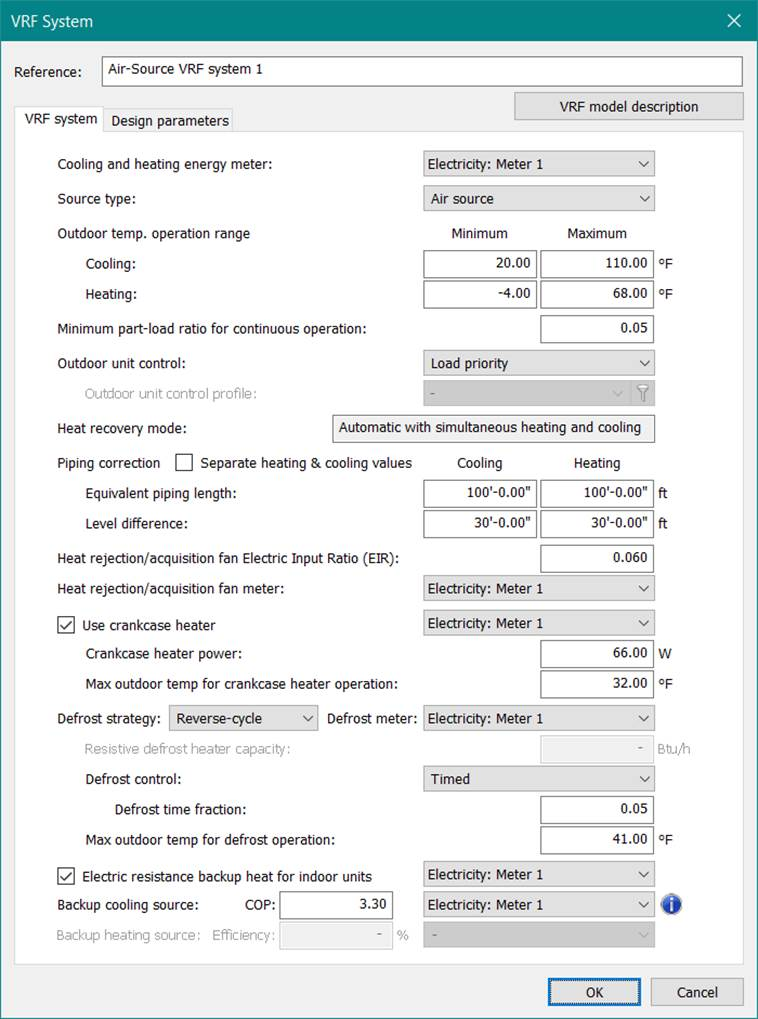Expand the Defrost control Timed dropdown

[539, 779]
